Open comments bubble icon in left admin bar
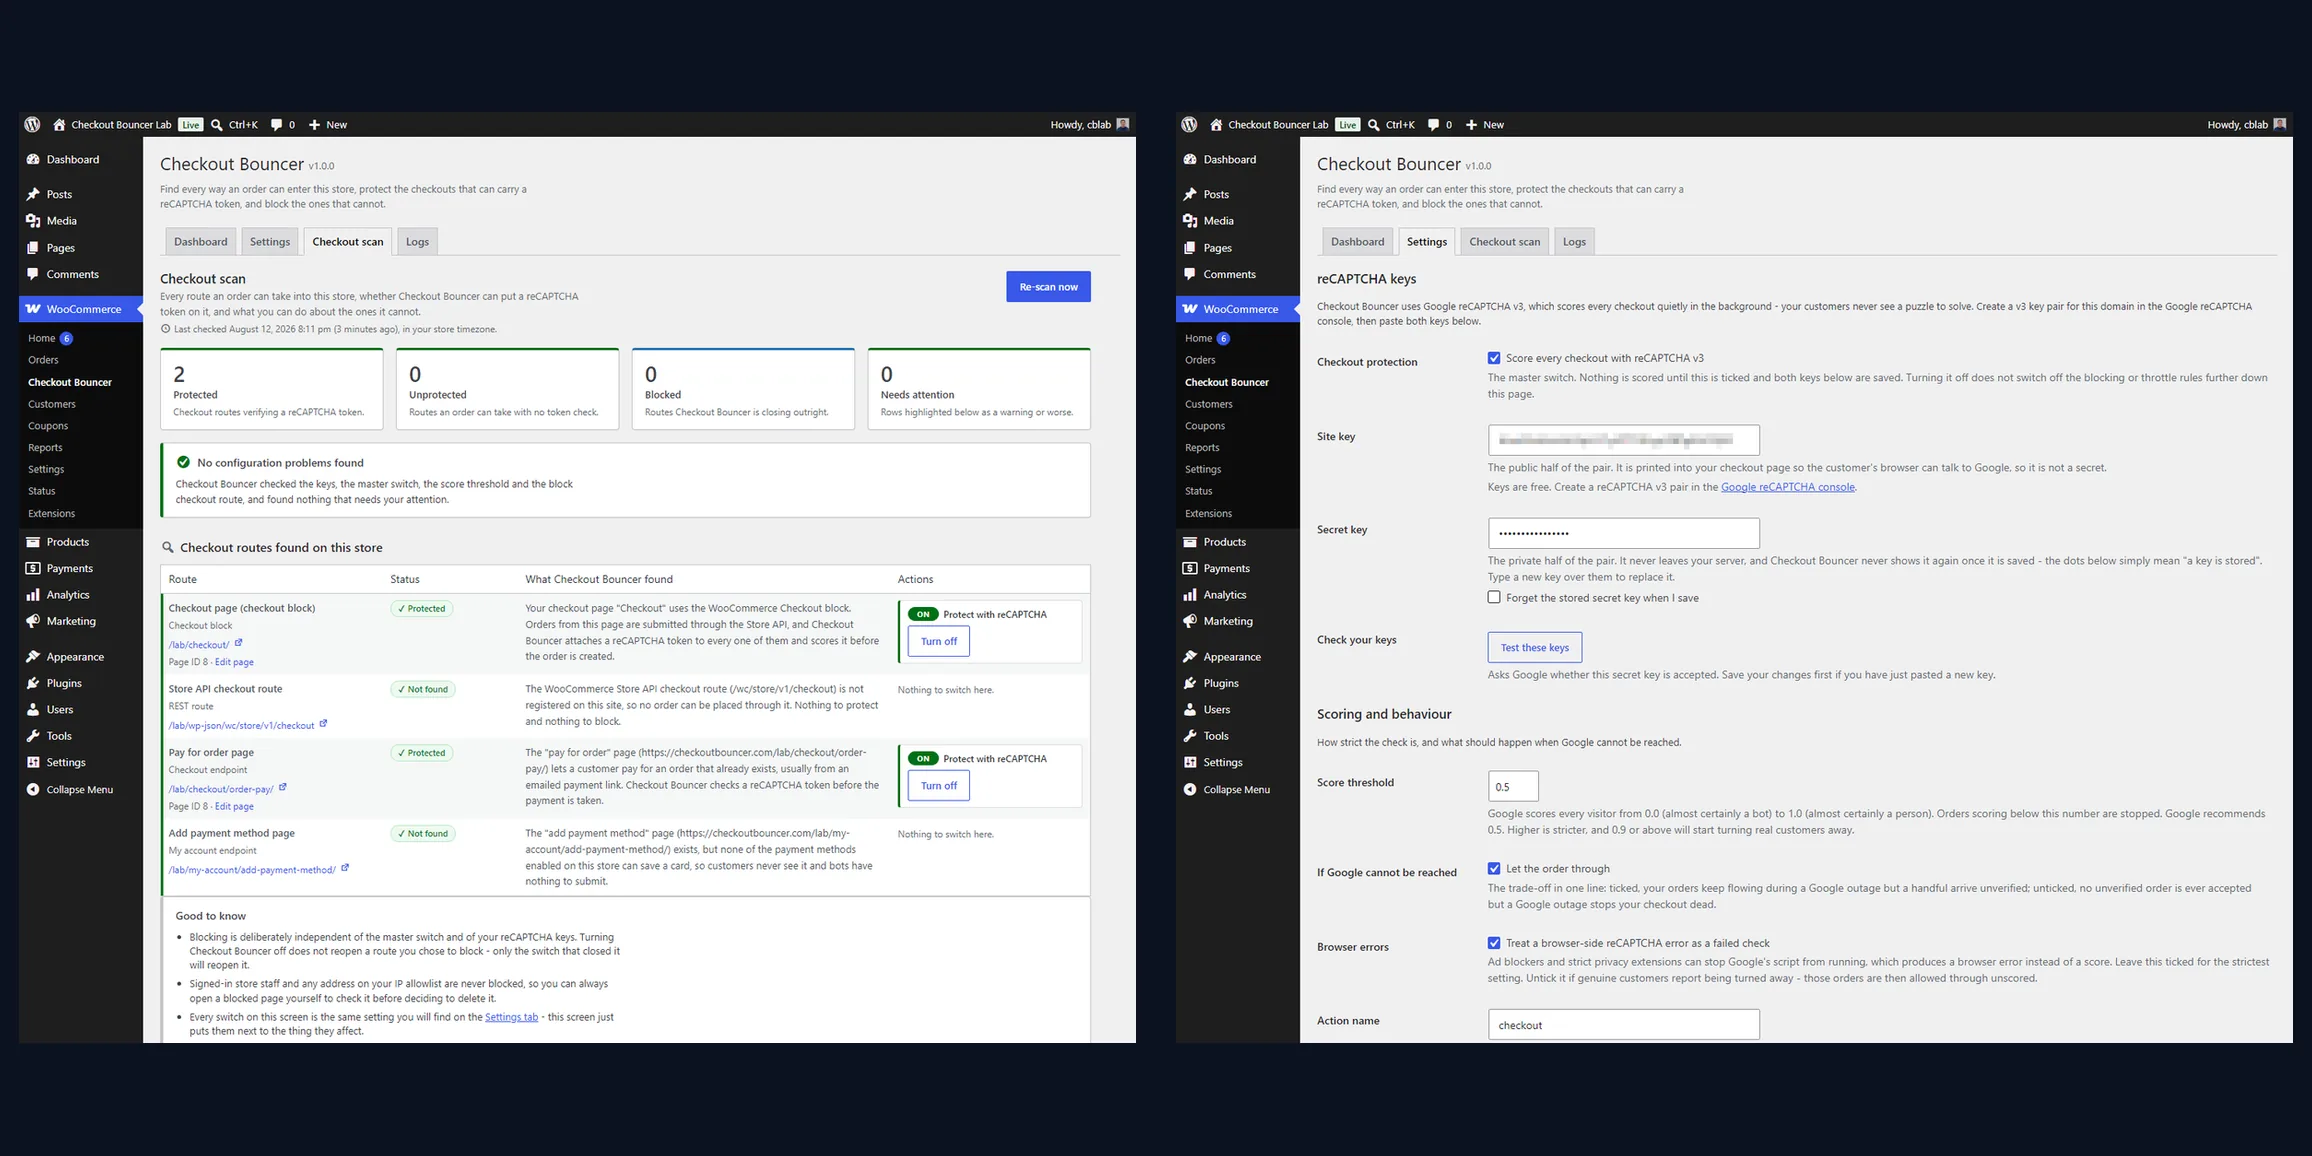 (x=276, y=125)
